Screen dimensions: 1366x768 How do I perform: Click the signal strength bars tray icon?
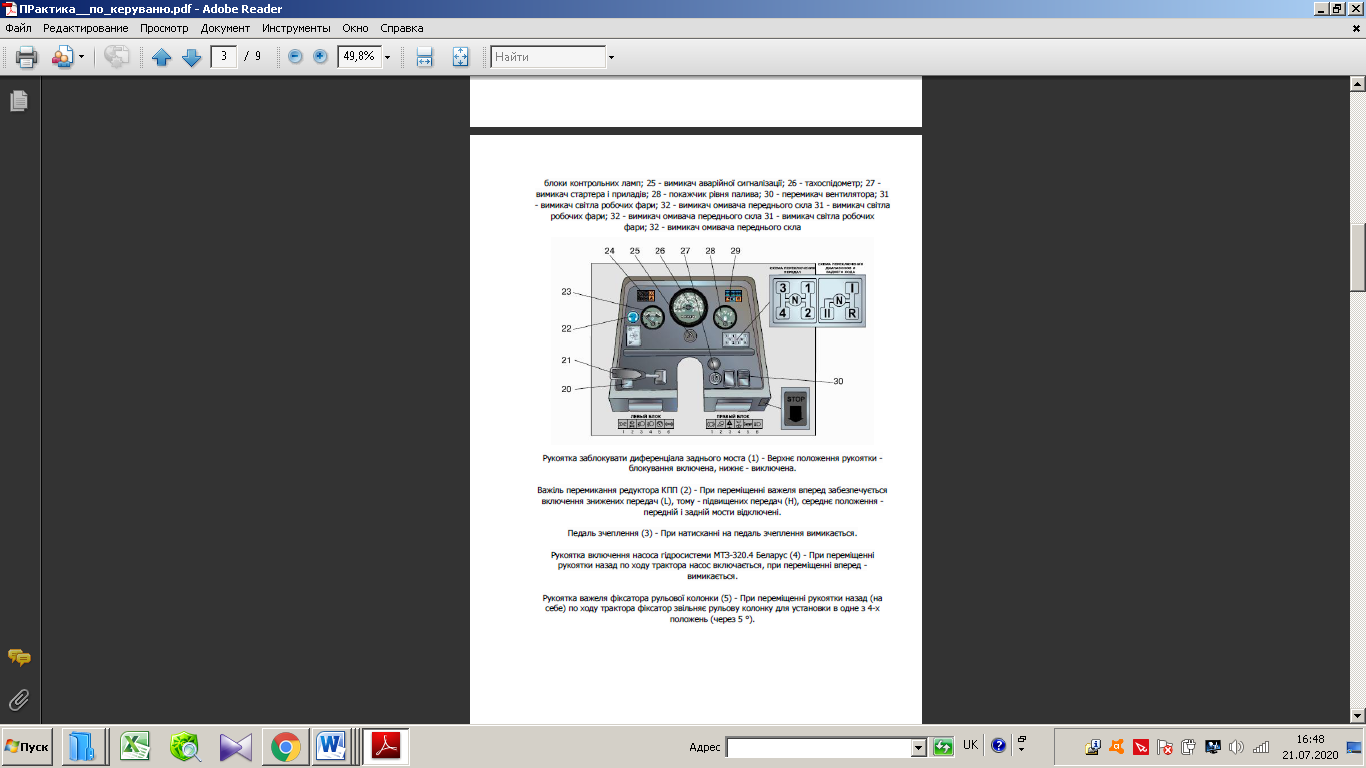point(1261,747)
